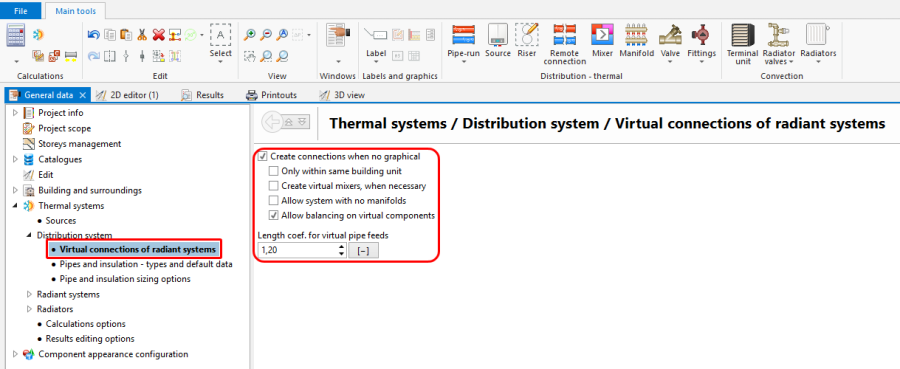Switch to the Results tab
Screen dimensions: 900x369
pyautogui.click(x=202, y=95)
